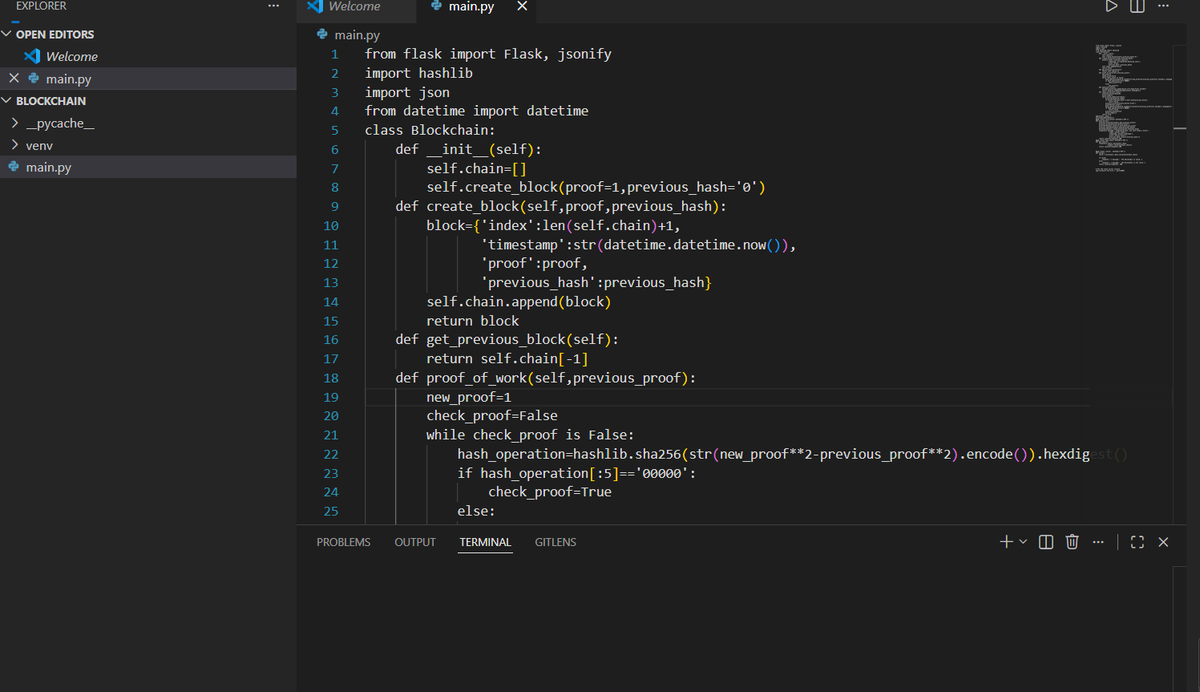Click line number 18 in the gutter
The image size is (1200, 692).
331,378
